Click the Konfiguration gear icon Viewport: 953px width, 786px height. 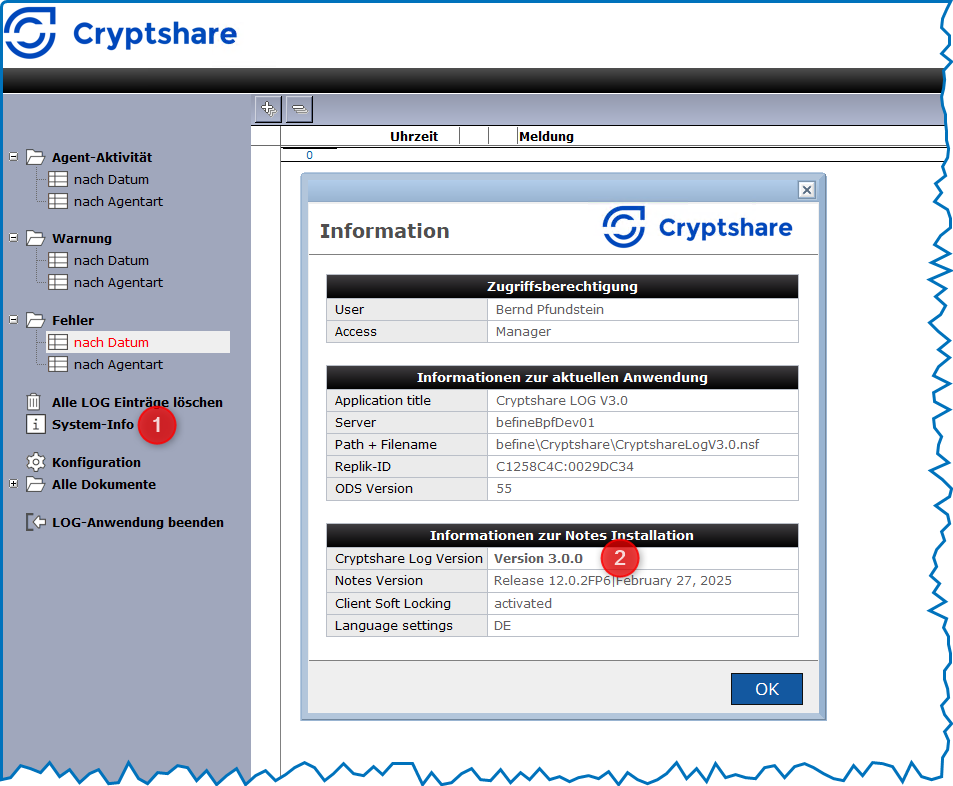(x=35, y=462)
